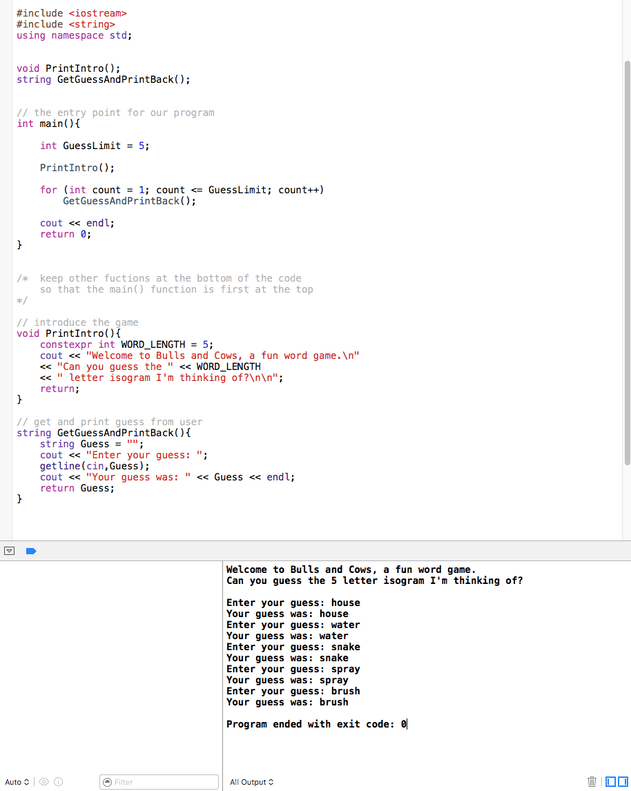
Task: Click the 'using namespace std;' line
Action: (x=74, y=35)
